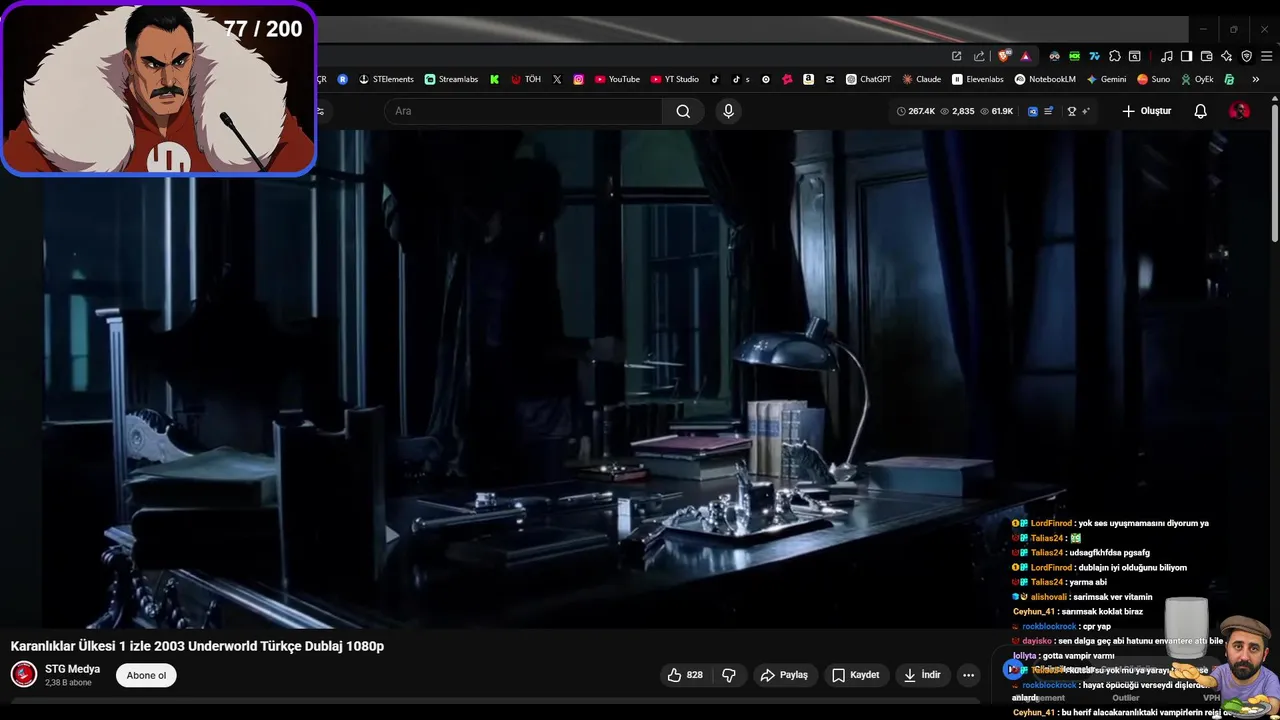This screenshot has height=720, width=1280.
Task: Click the open-in-new-window icon in address bar
Action: tap(956, 56)
